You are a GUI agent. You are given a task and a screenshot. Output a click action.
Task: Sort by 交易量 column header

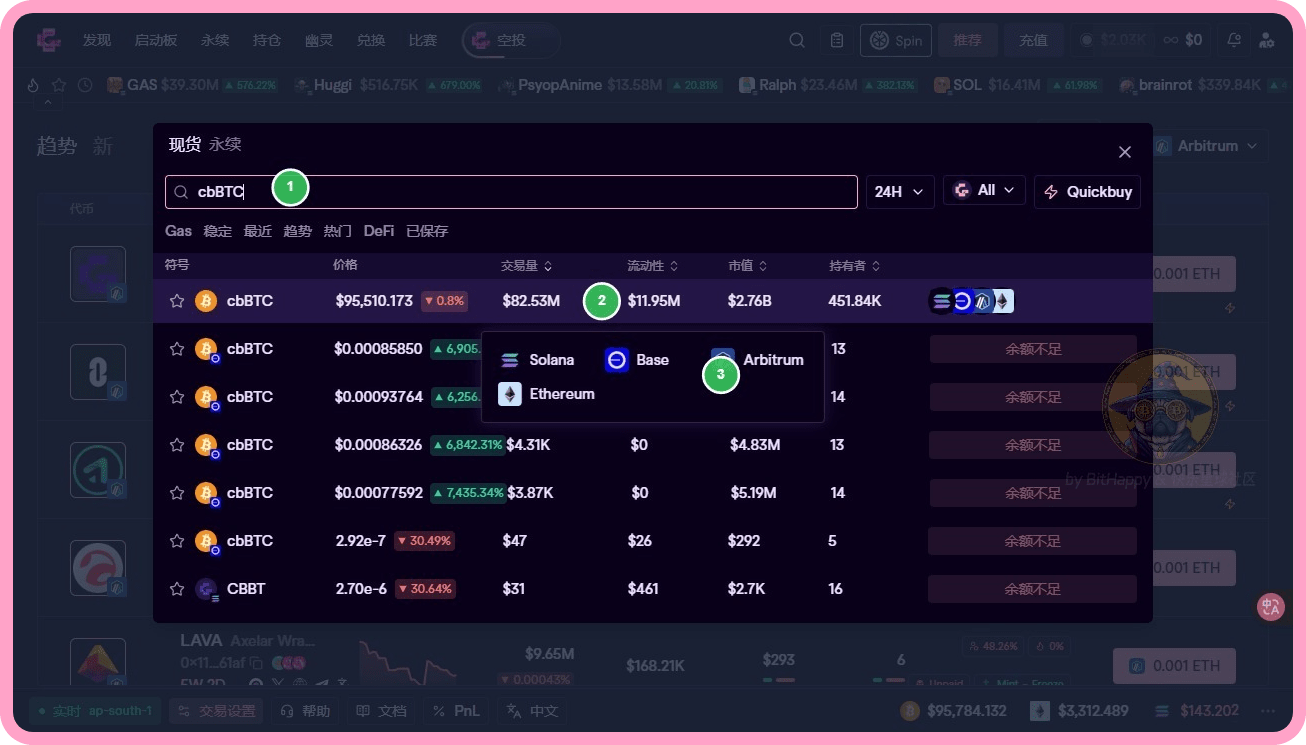[x=526, y=266]
